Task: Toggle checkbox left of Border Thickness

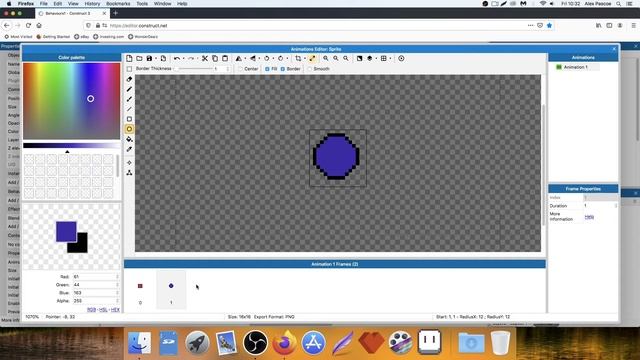Action: (x=129, y=69)
